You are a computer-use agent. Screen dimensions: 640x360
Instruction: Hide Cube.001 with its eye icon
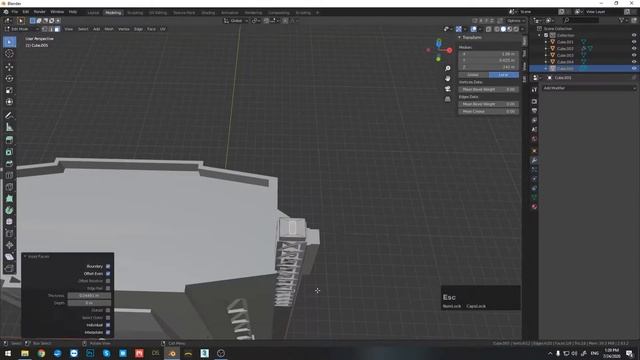coord(634,42)
